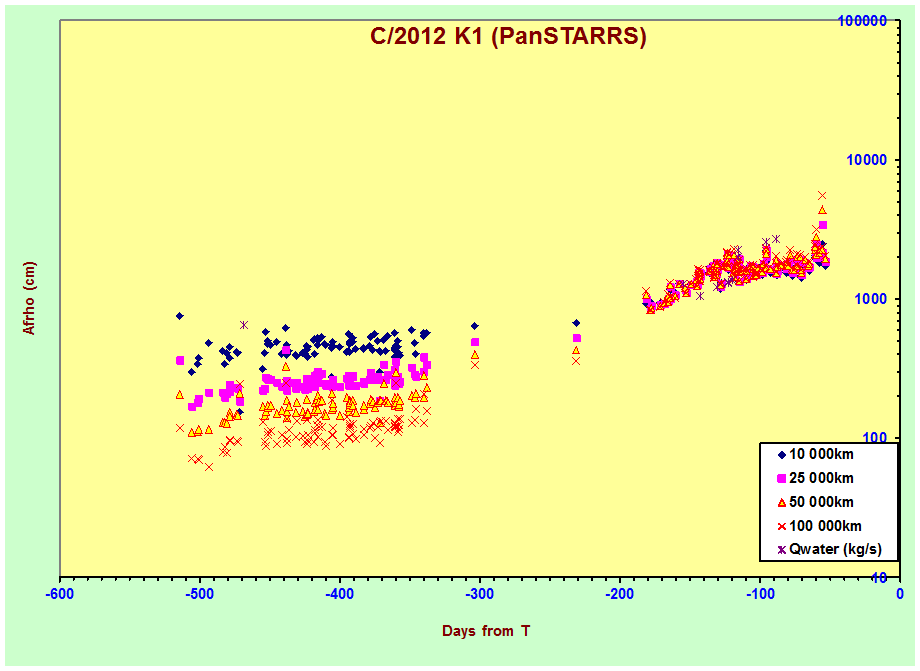Click the 0 x-axis tick label
This screenshot has height=671, width=920.
899,594
